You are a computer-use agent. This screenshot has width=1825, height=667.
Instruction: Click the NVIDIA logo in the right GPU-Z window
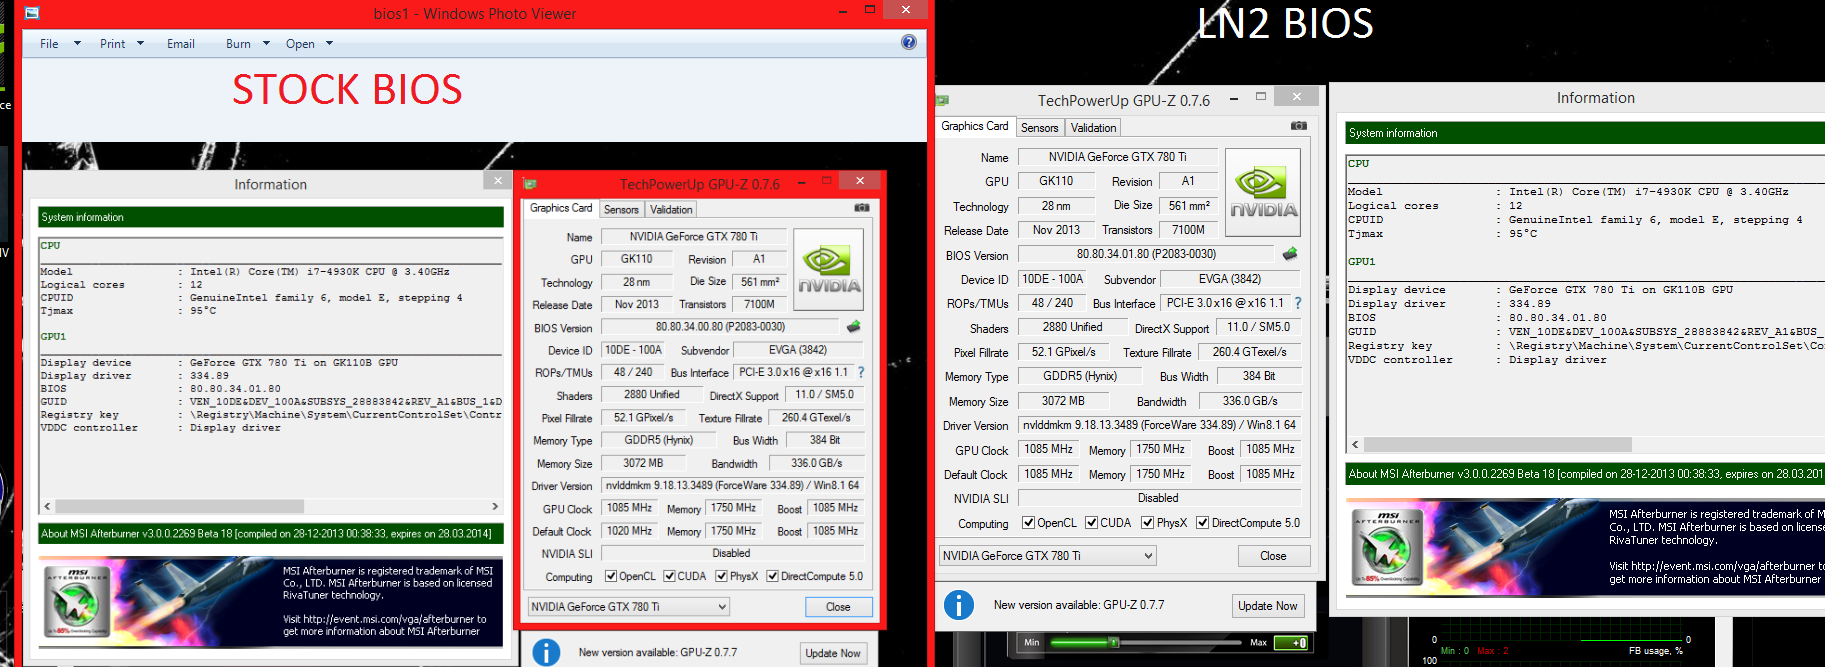coord(1263,192)
